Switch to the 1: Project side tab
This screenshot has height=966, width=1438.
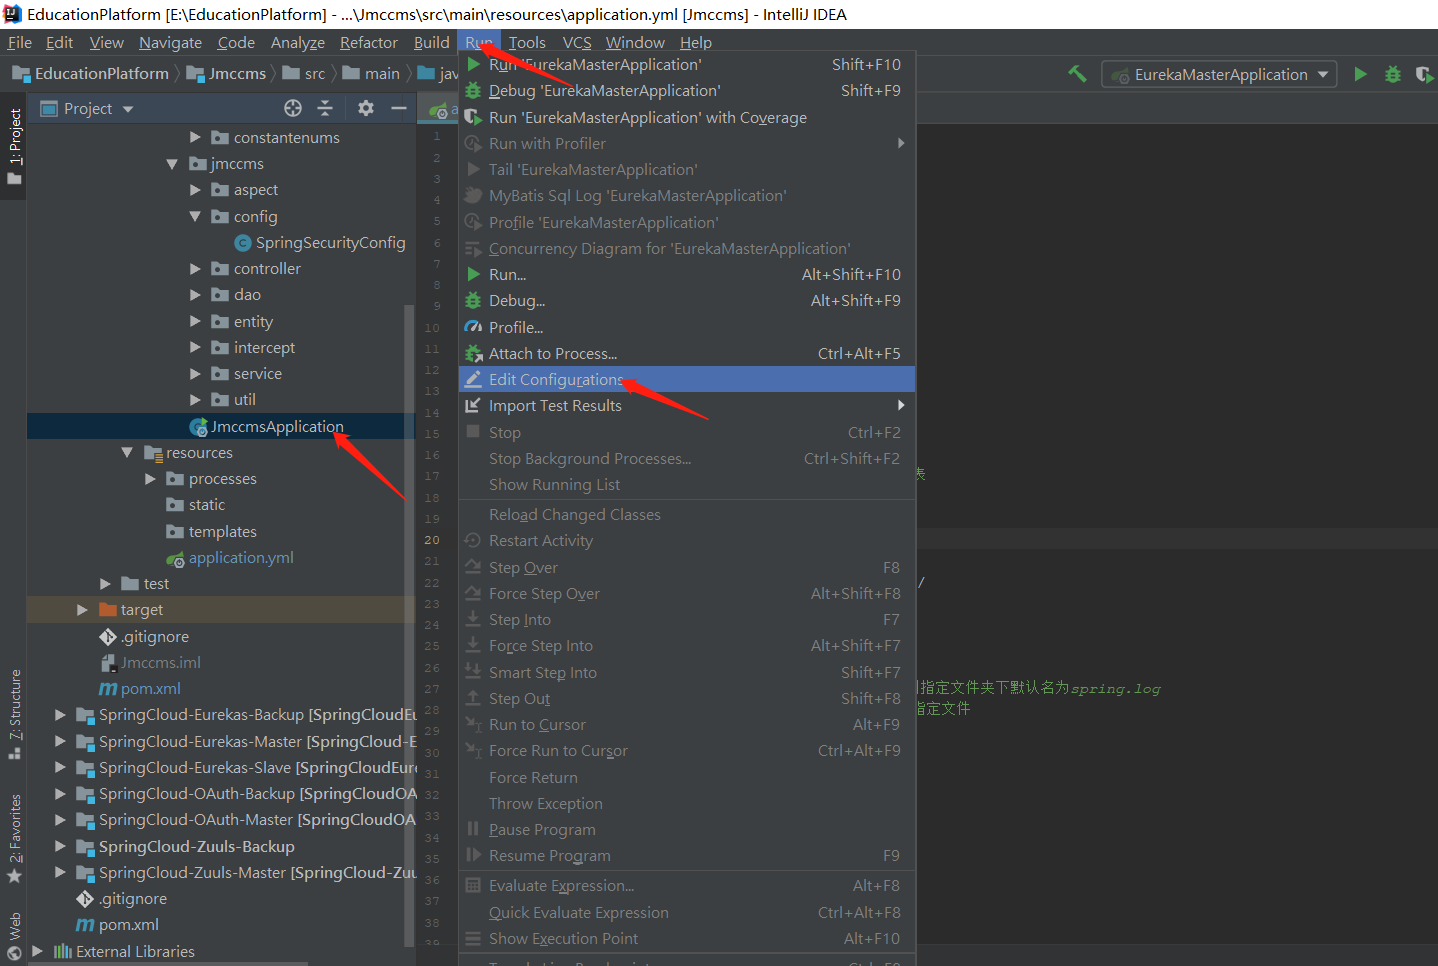pyautogui.click(x=14, y=146)
